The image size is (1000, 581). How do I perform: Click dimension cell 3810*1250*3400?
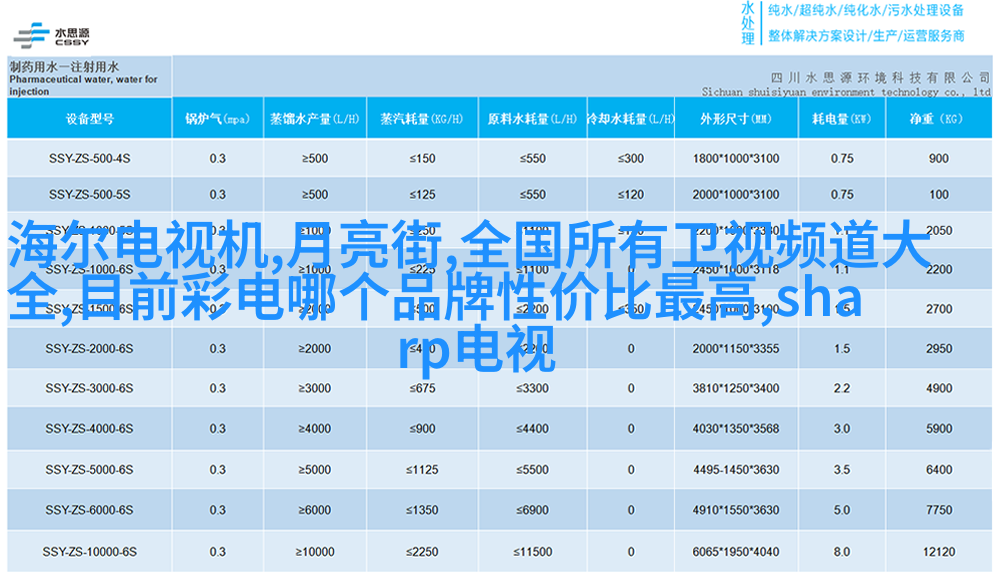point(736,388)
